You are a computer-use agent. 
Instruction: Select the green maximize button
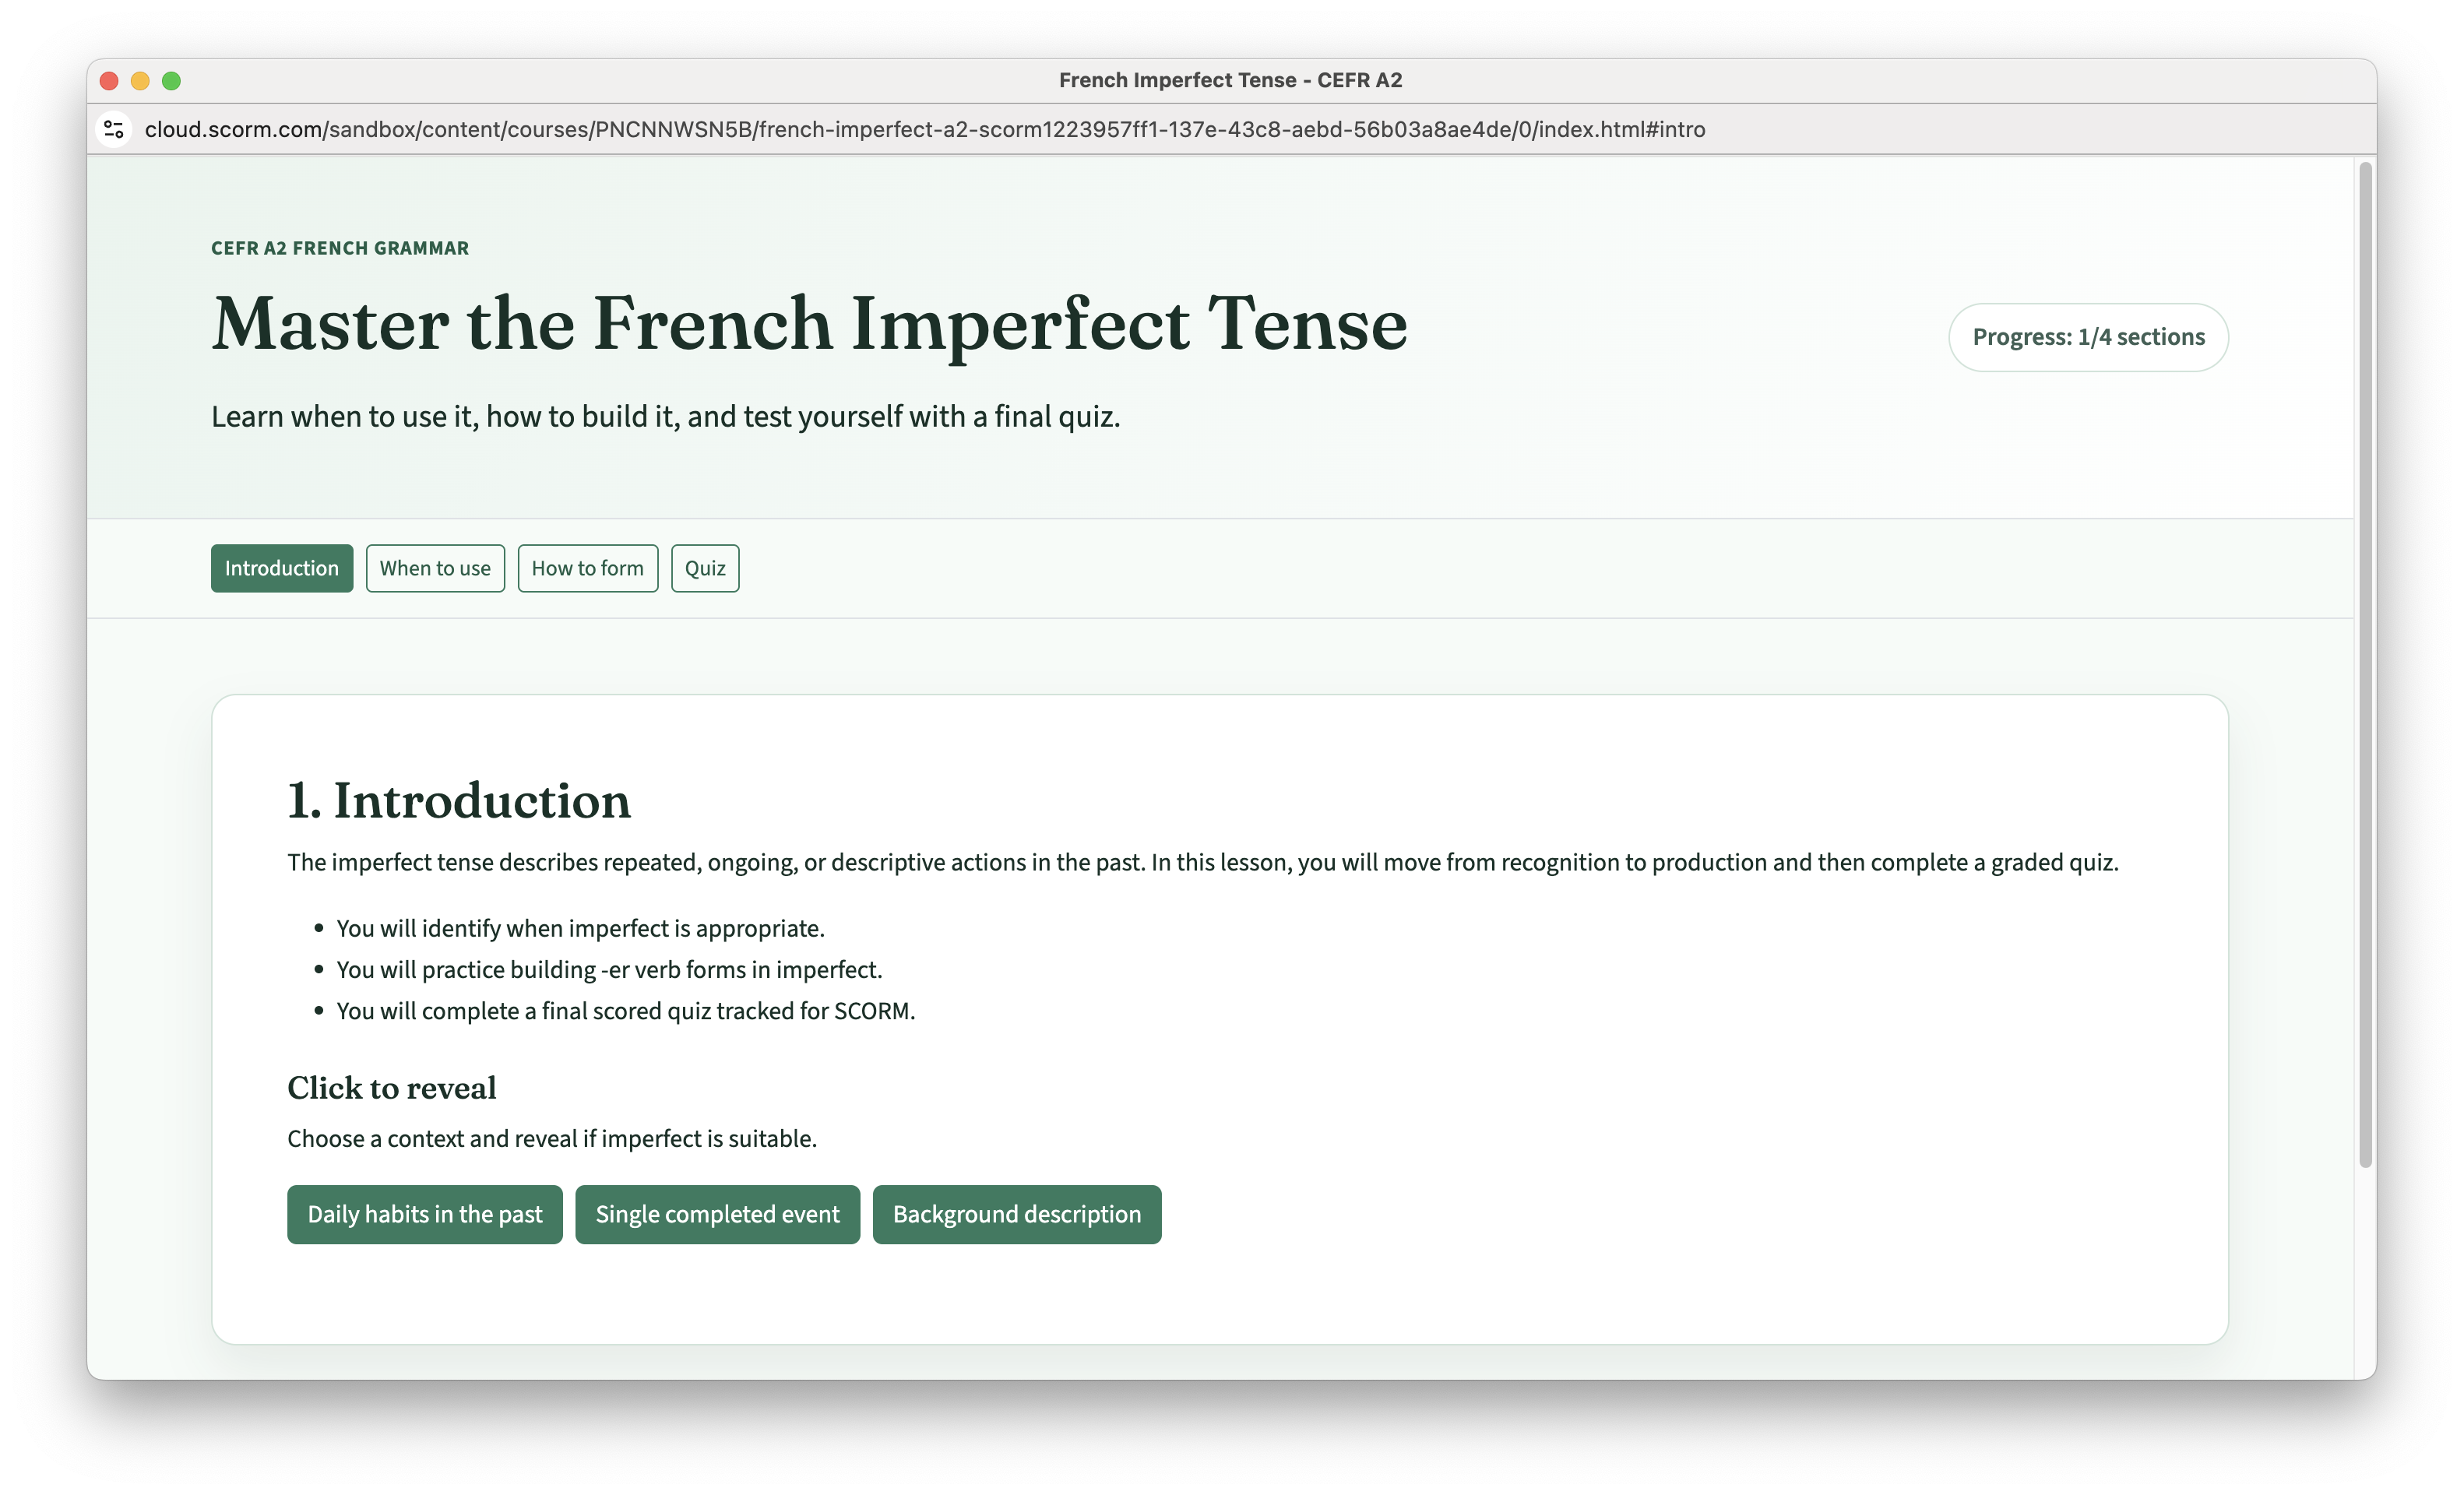[172, 80]
